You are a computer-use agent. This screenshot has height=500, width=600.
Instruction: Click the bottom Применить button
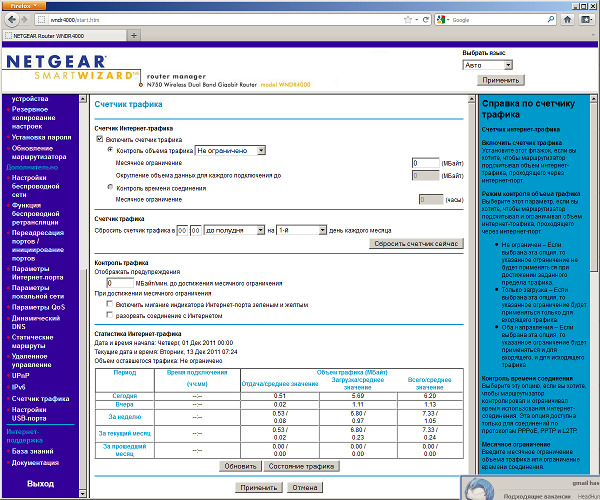coord(259,487)
